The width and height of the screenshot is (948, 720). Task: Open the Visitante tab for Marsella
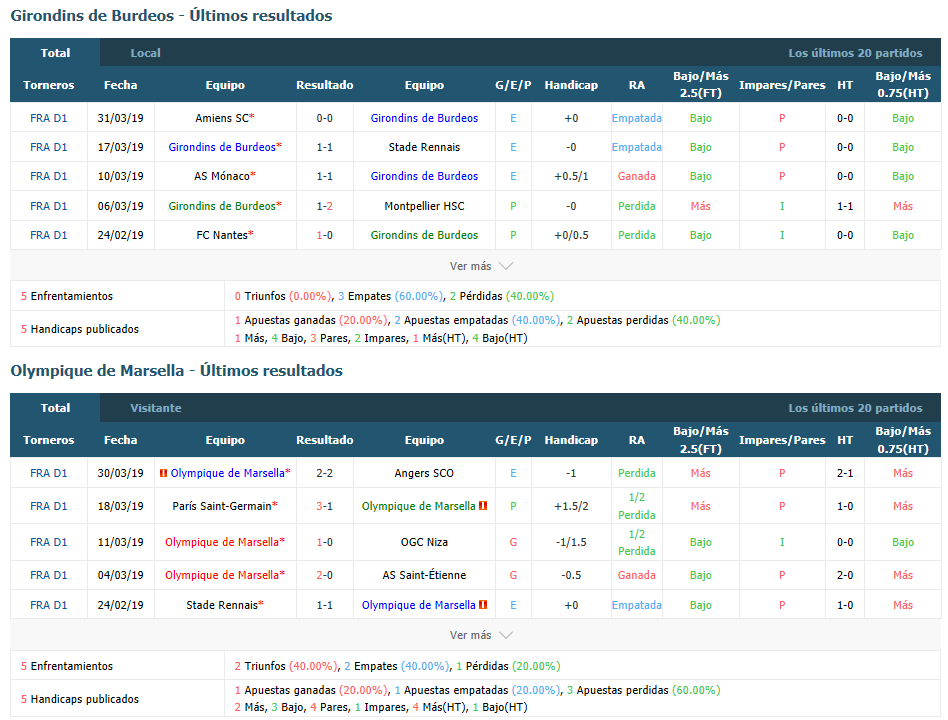(x=155, y=408)
